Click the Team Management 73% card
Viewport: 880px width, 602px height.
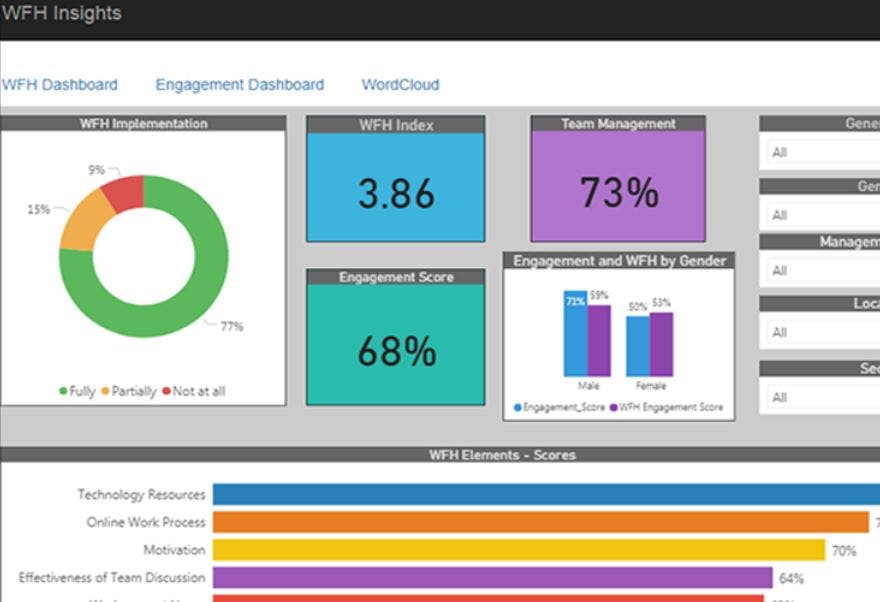[618, 186]
